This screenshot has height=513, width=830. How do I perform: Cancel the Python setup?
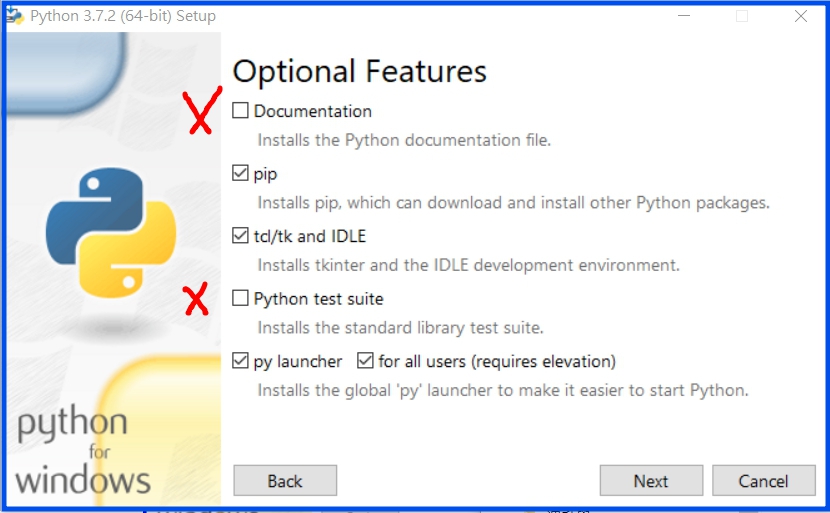pos(763,481)
